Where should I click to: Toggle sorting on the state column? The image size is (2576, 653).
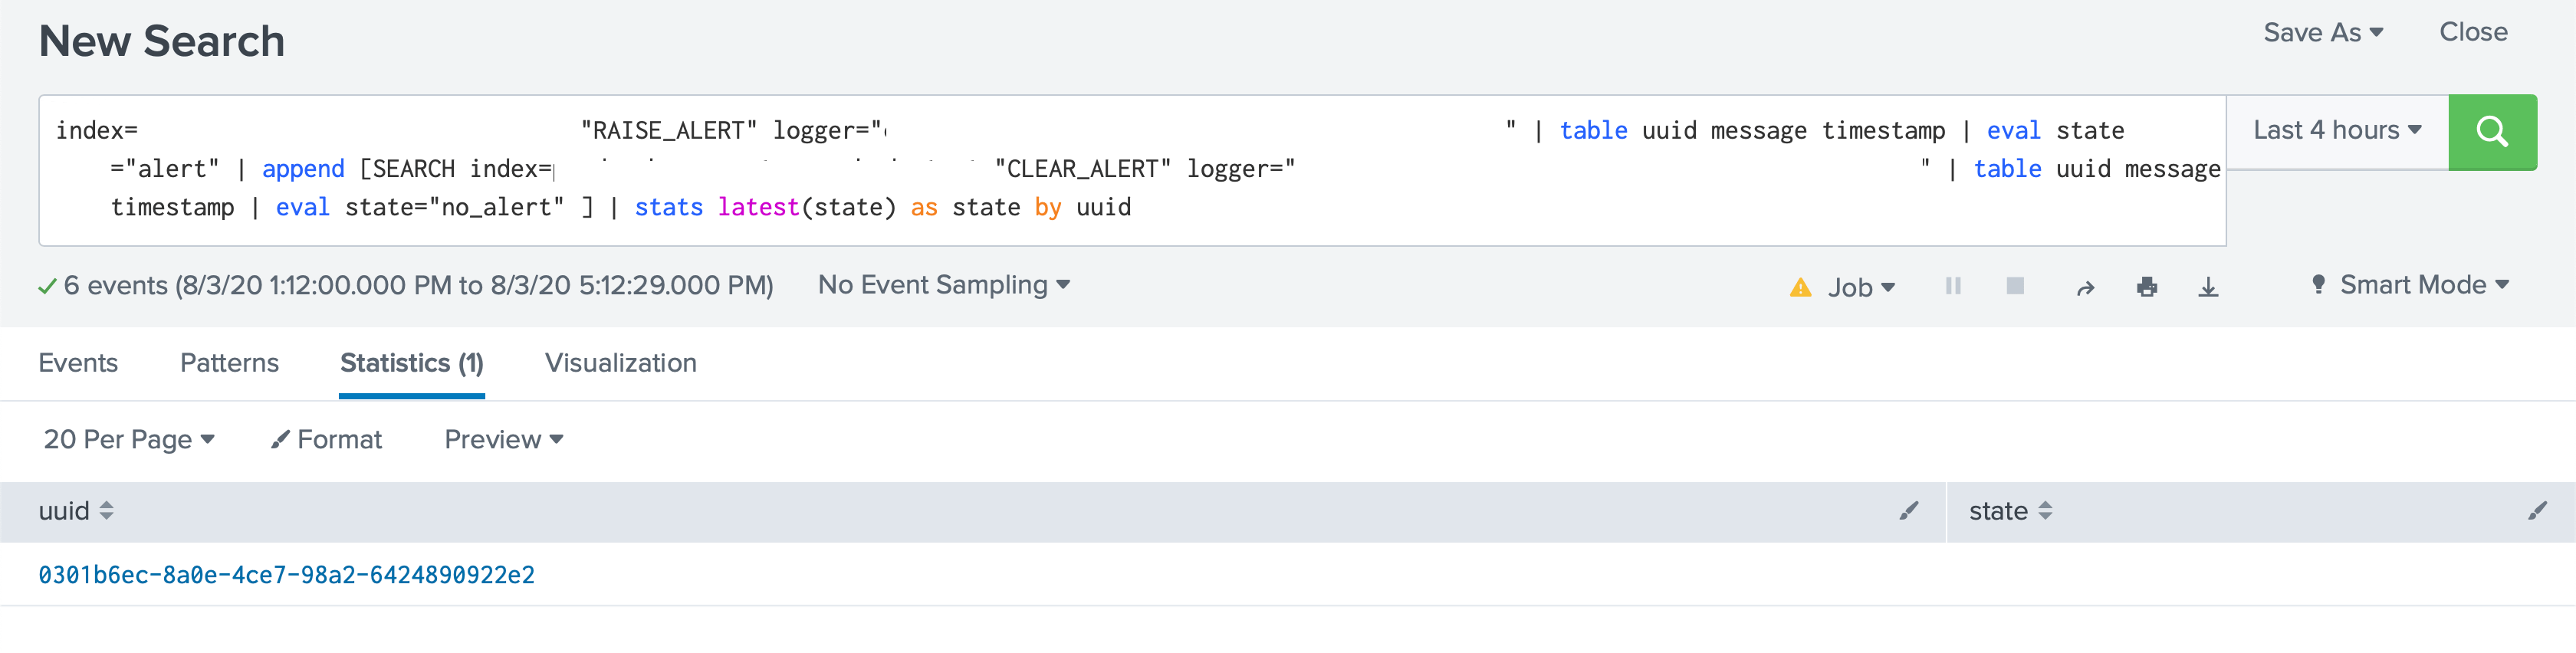(2046, 511)
